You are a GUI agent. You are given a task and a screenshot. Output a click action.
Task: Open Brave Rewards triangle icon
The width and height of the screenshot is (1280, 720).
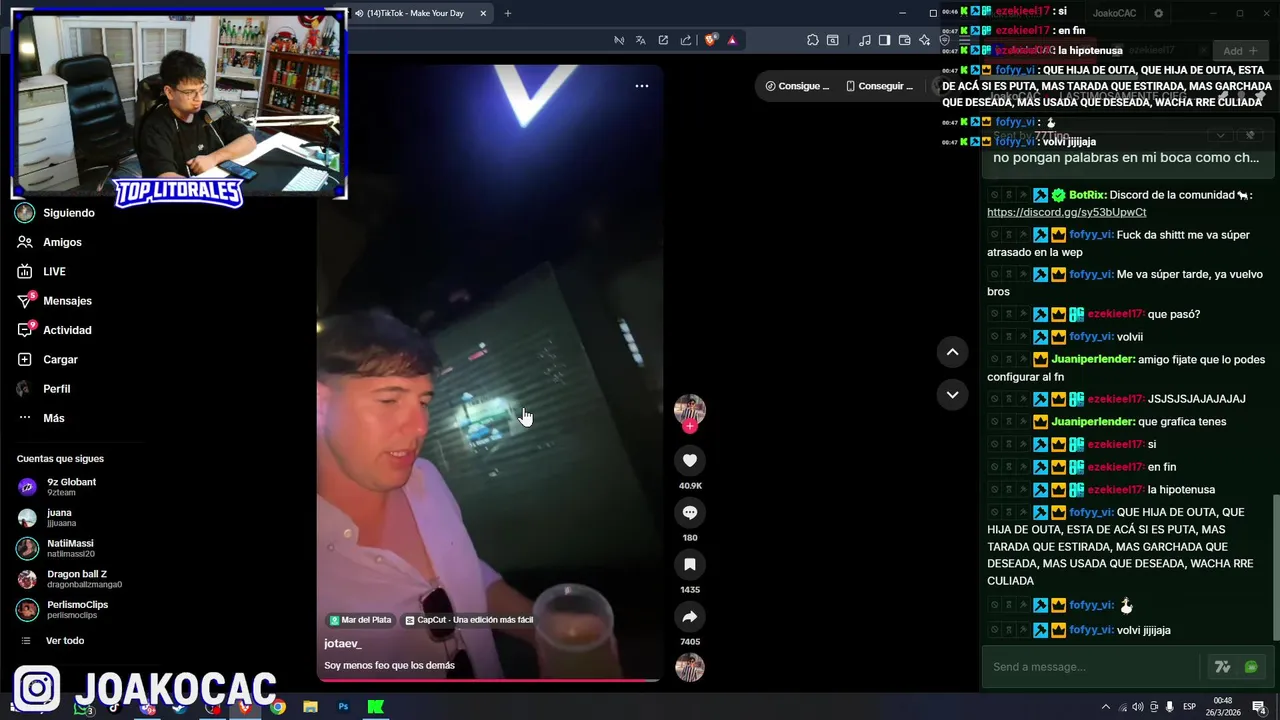tap(732, 40)
